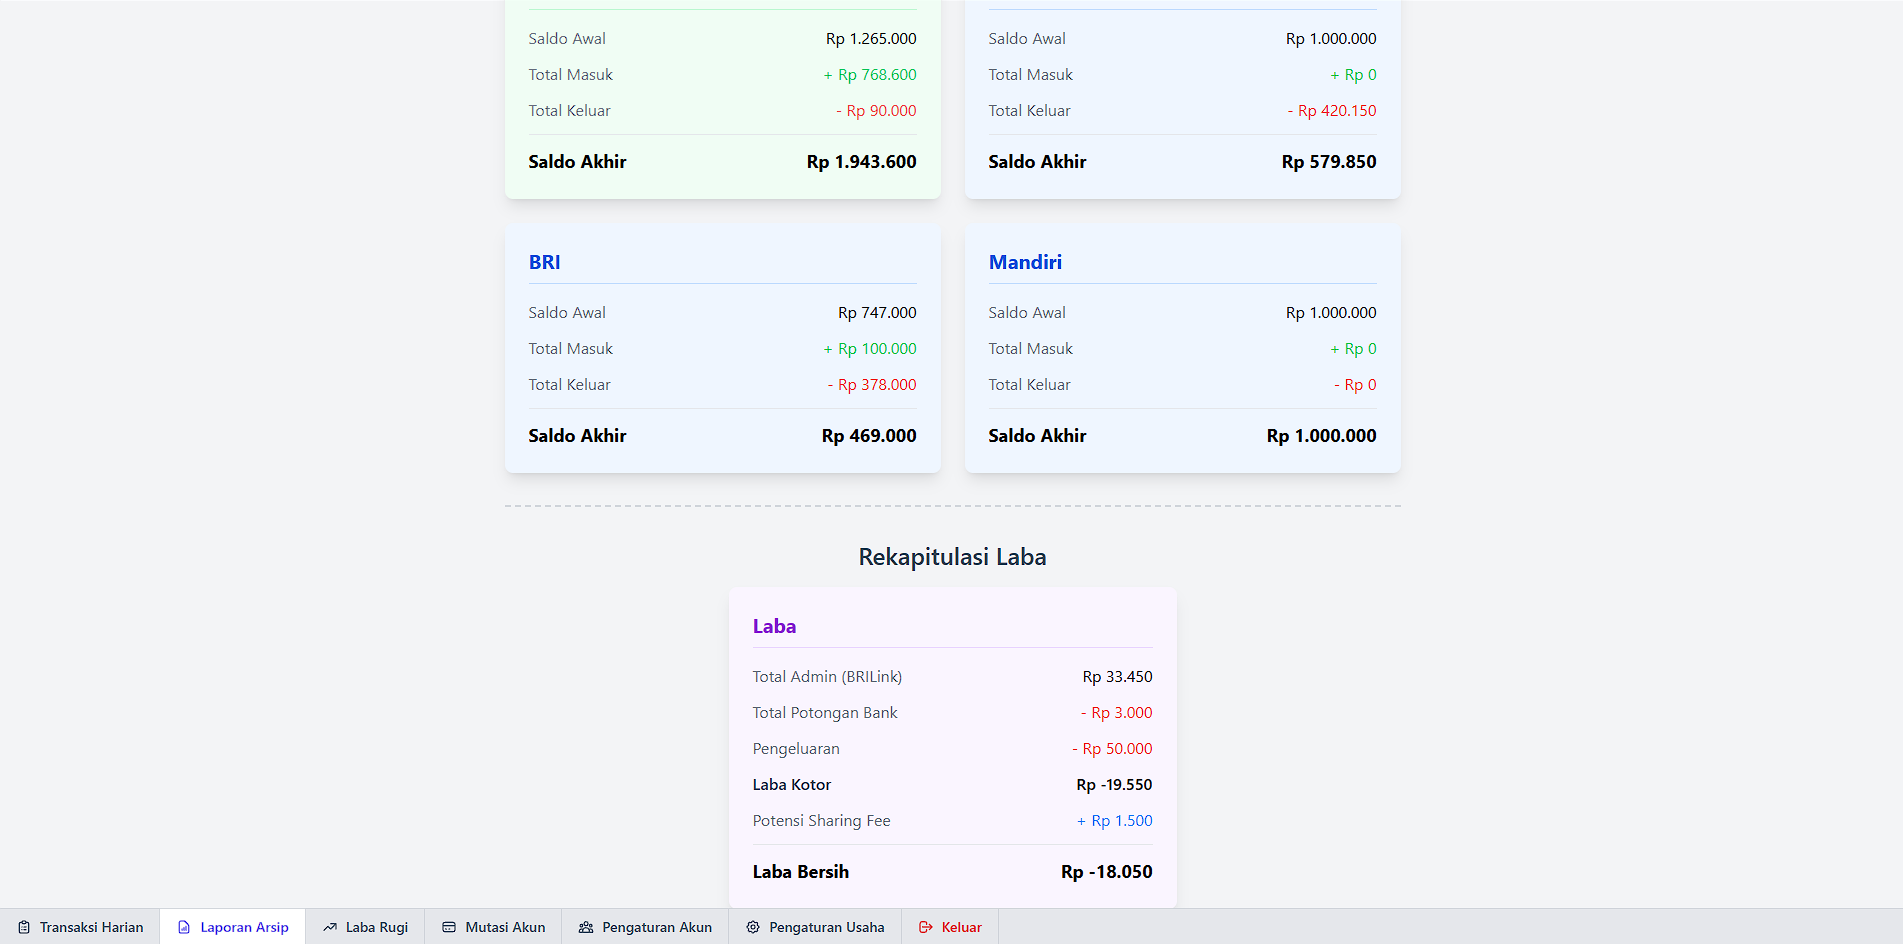Switch to the Laba Rugi tab label

pos(376,927)
